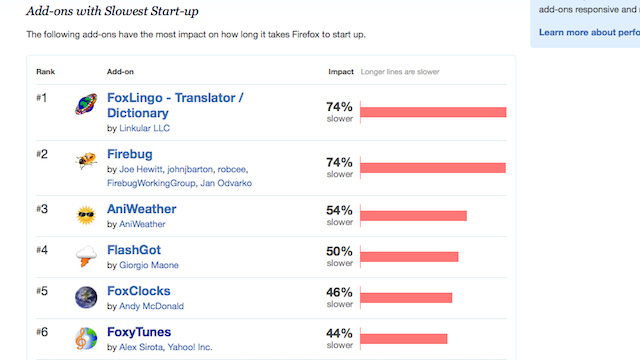Open the FoxLingo - Translator / Dictionary add-on
Screen dimensions: 640x360
coord(175,105)
